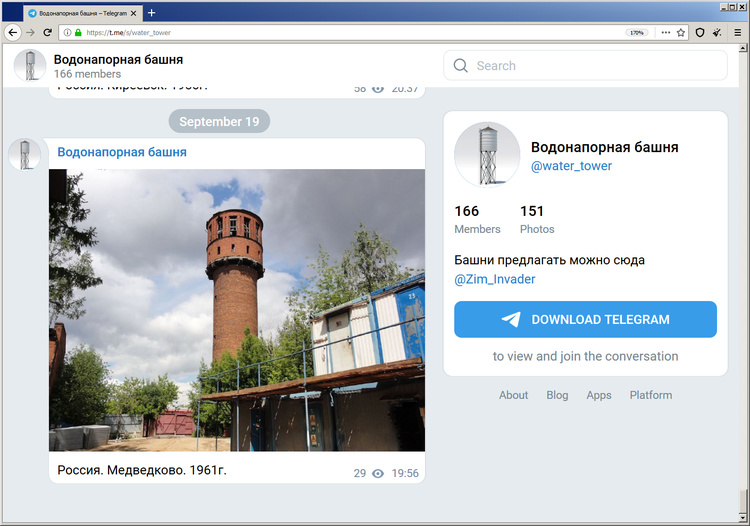Click text to view and join the conversation

[x=585, y=356]
